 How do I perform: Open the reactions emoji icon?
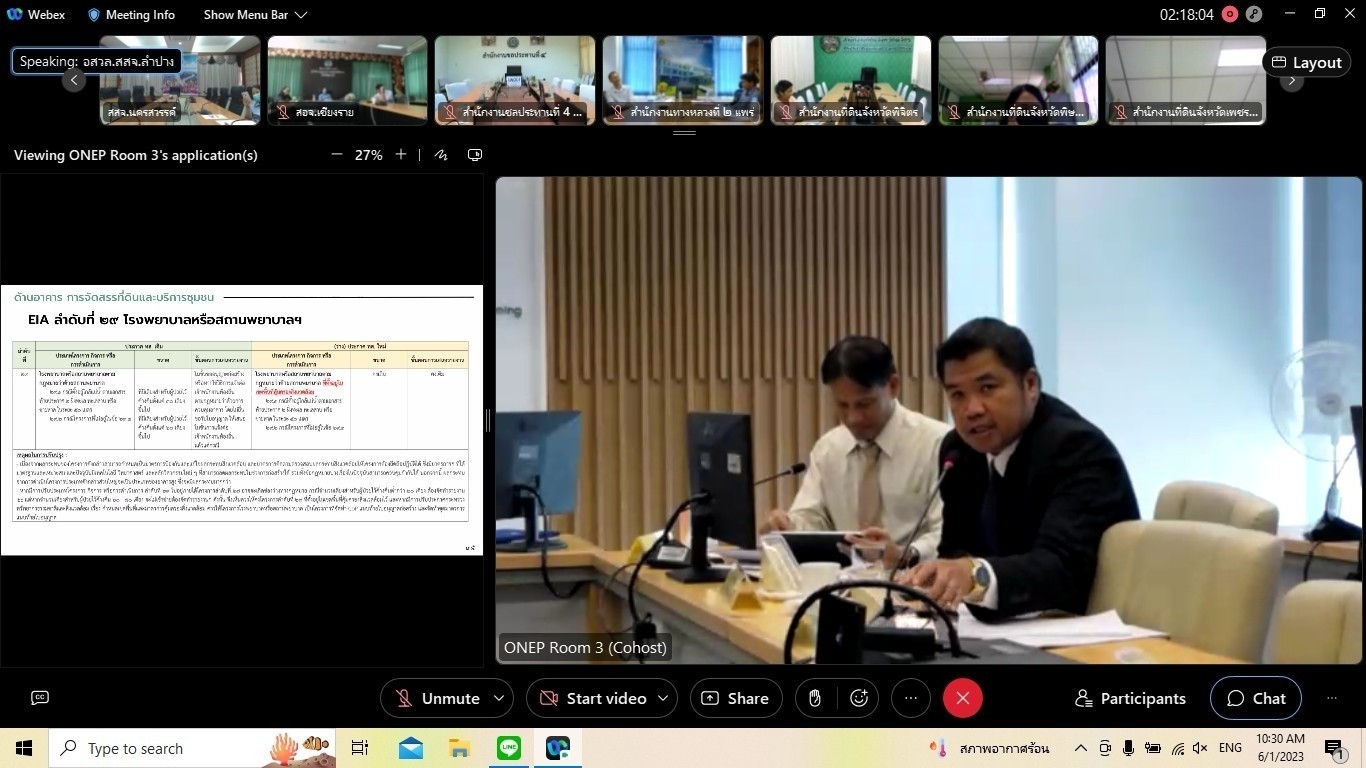[x=859, y=698]
